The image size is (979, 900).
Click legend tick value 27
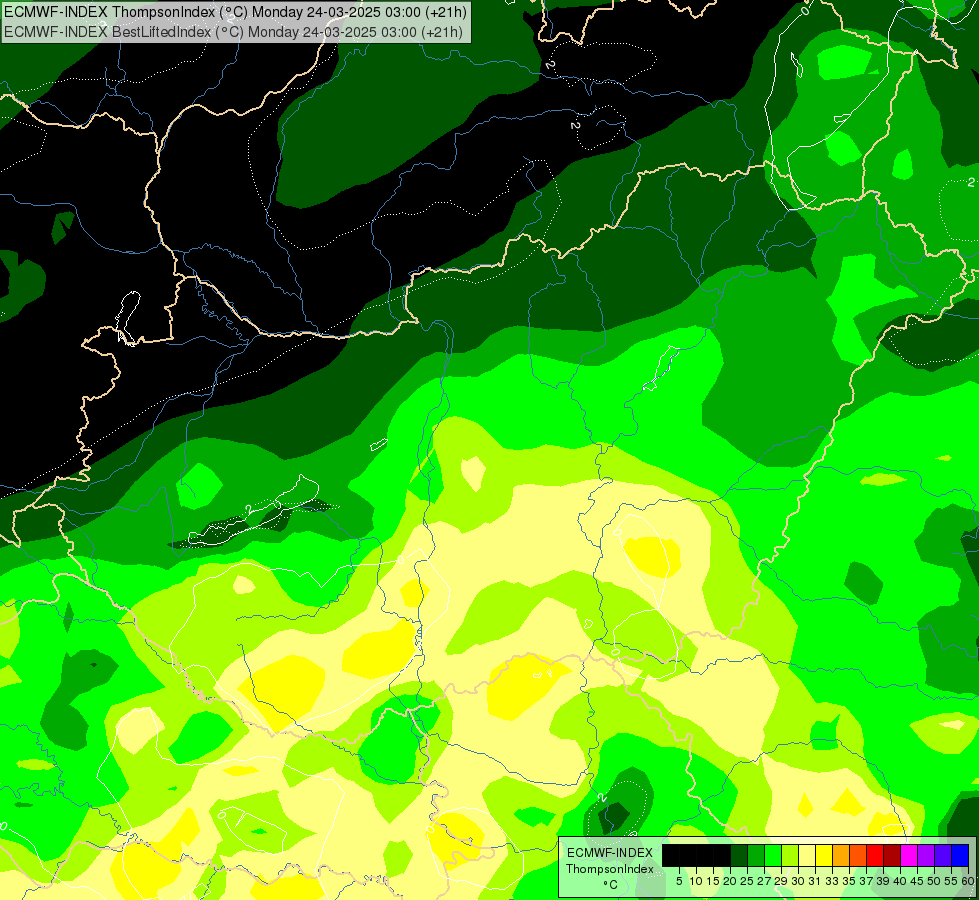click(764, 881)
